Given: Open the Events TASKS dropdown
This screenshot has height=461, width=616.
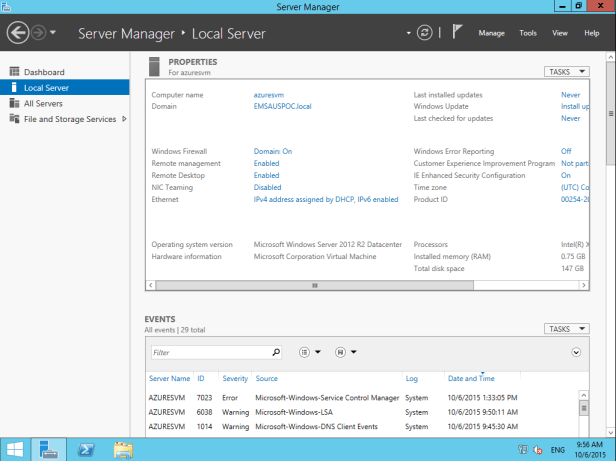Looking at the screenshot, I should pos(567,329).
